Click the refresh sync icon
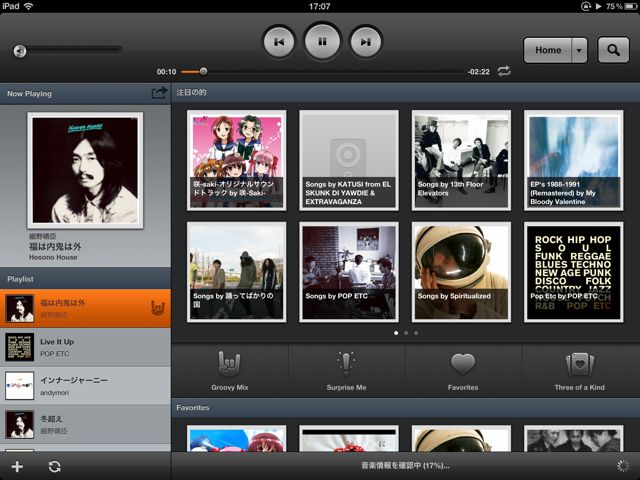This screenshot has width=640, height=480. tap(55, 467)
